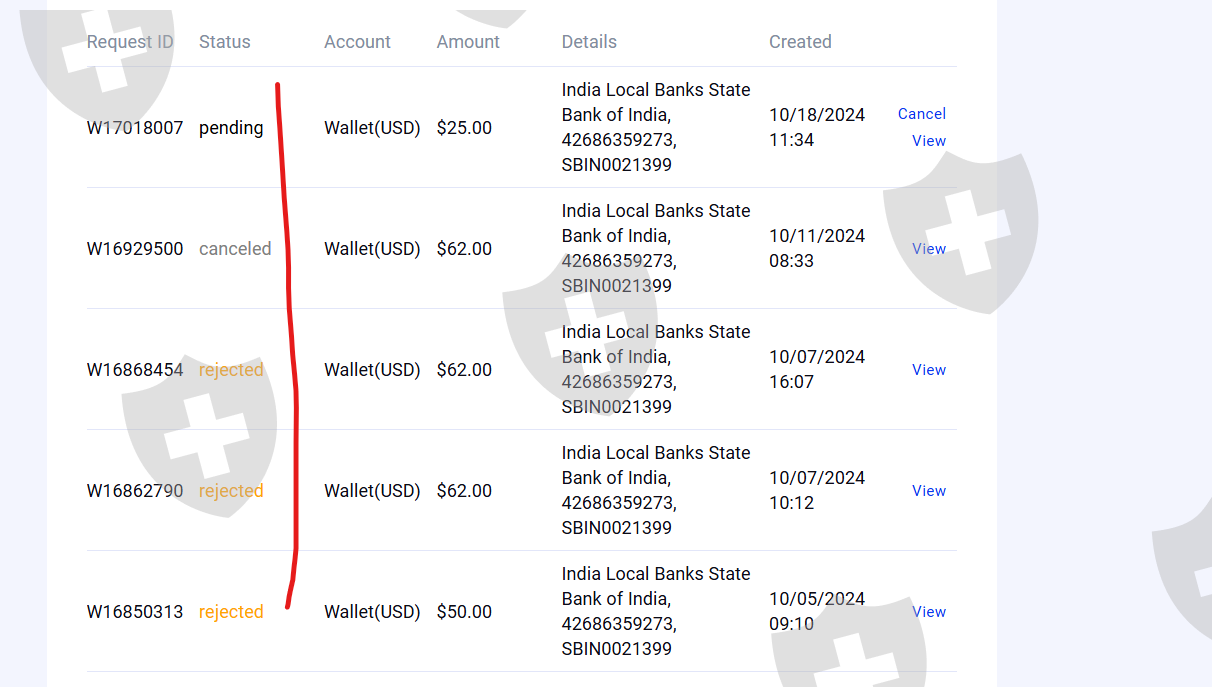Click request ID W16850313

click(135, 612)
